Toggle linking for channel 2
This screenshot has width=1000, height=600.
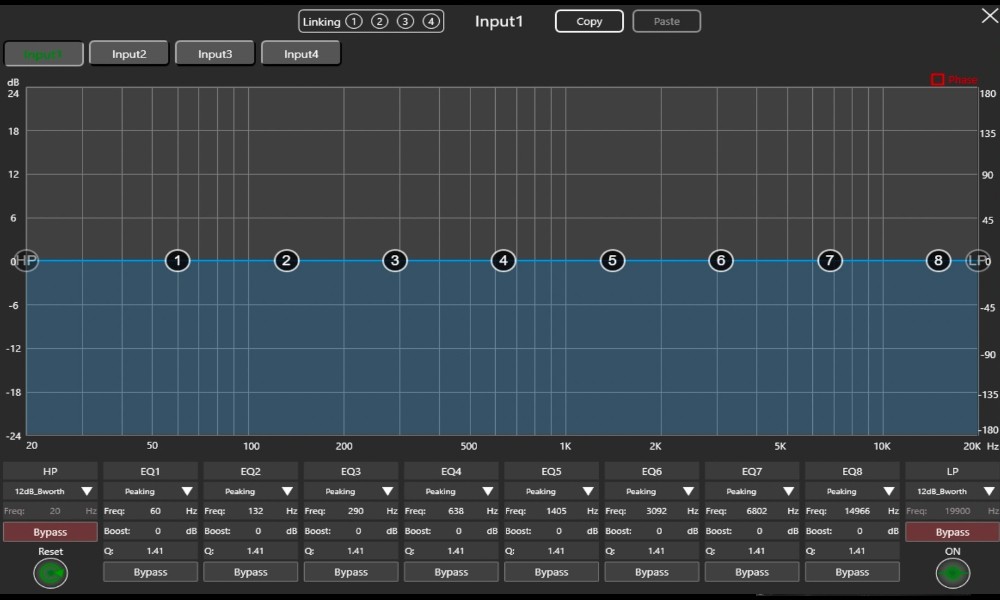tap(379, 22)
